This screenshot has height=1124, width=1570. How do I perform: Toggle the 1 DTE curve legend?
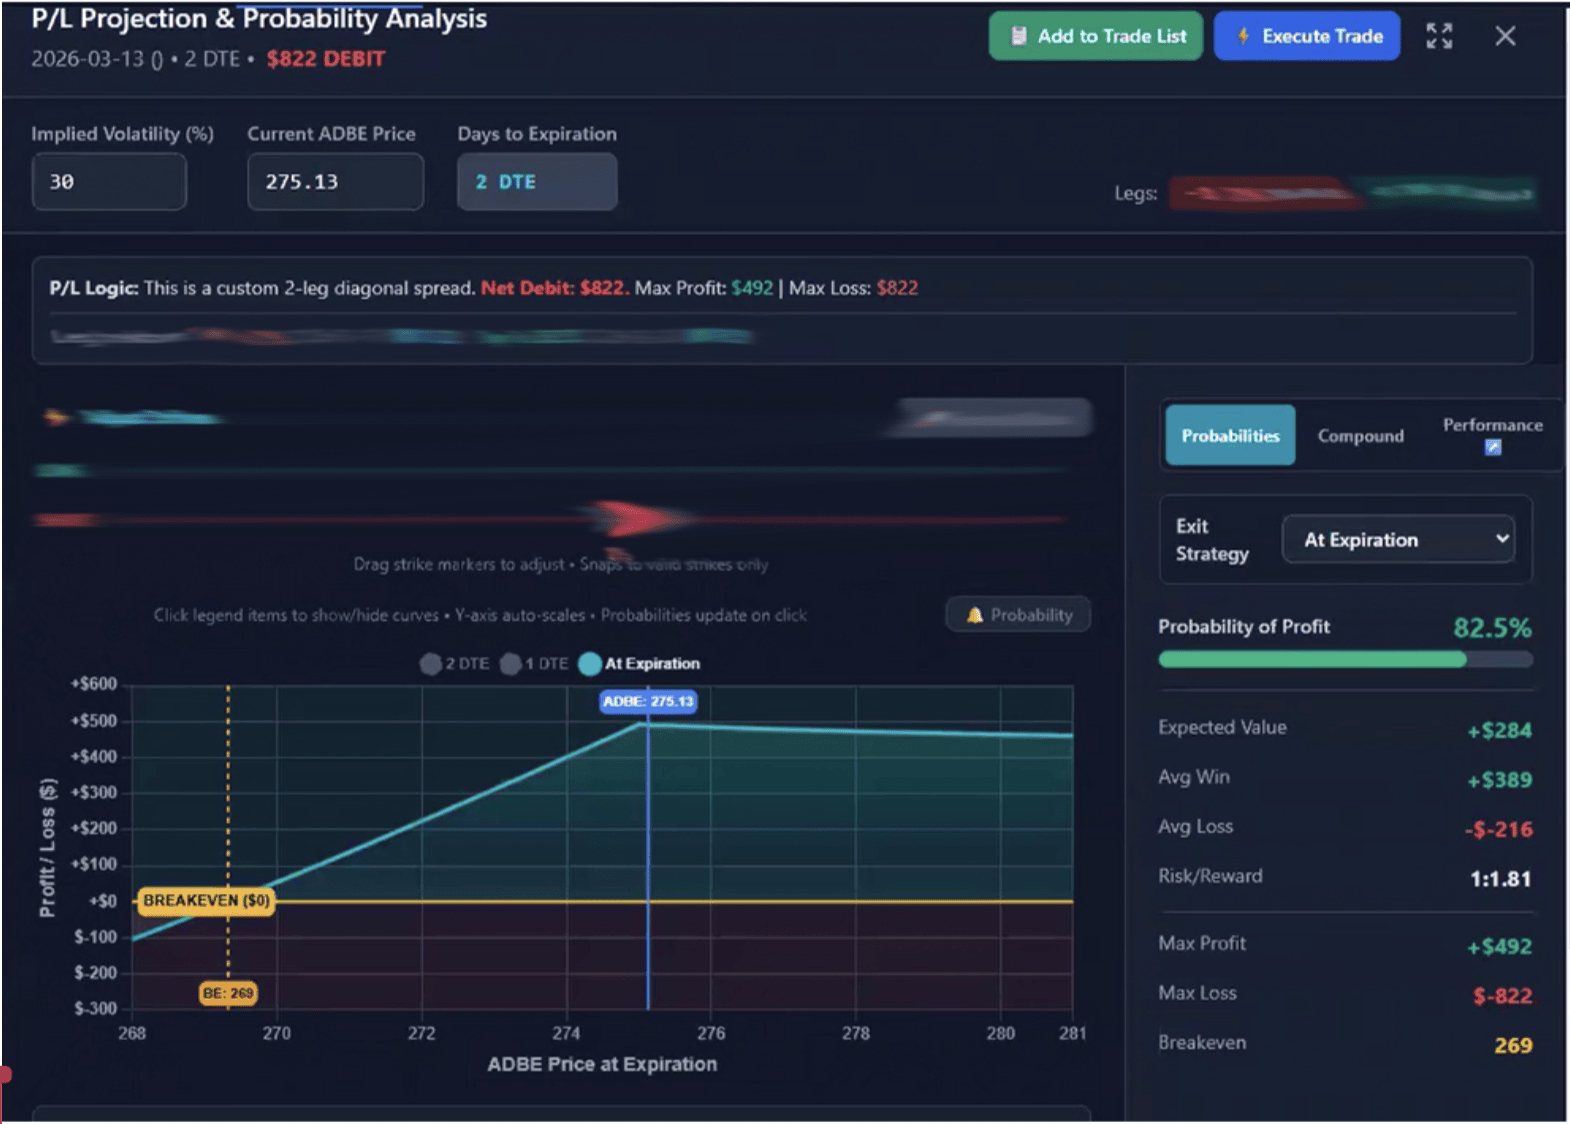pos(534,664)
